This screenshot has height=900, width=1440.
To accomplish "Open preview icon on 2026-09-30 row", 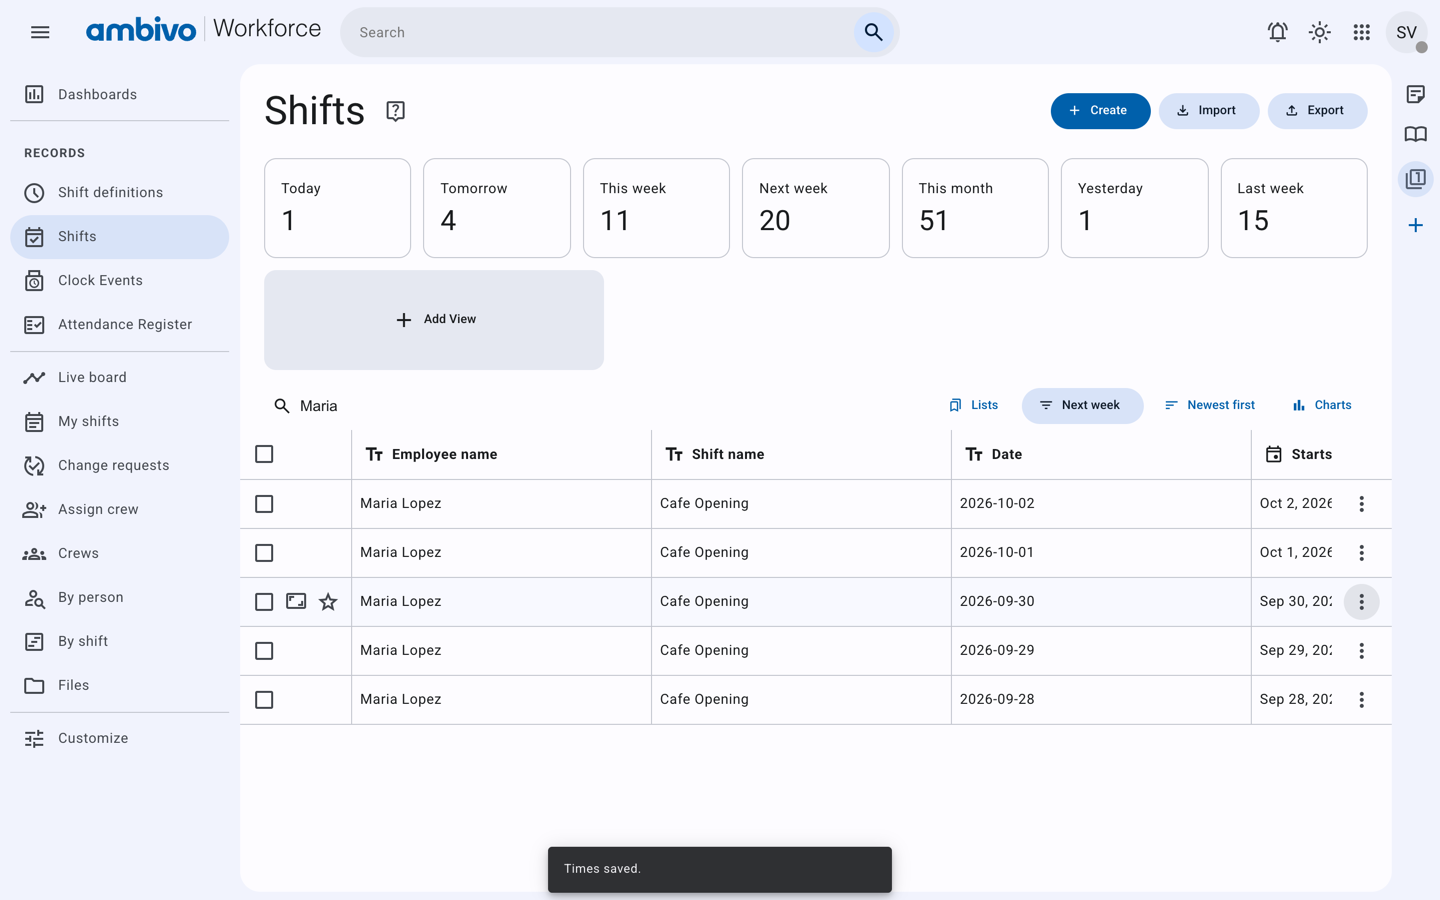I will [296, 602].
